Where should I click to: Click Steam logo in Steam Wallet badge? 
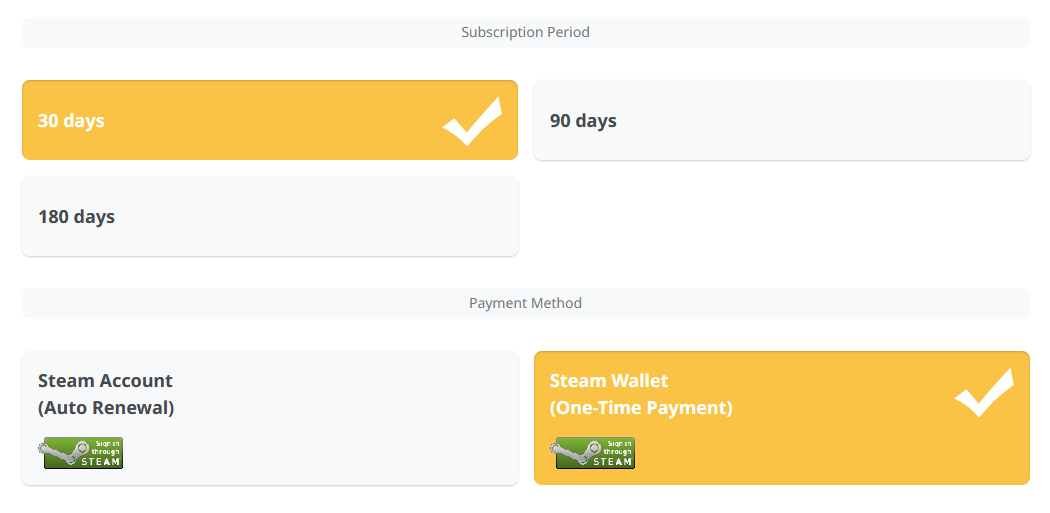[576, 453]
